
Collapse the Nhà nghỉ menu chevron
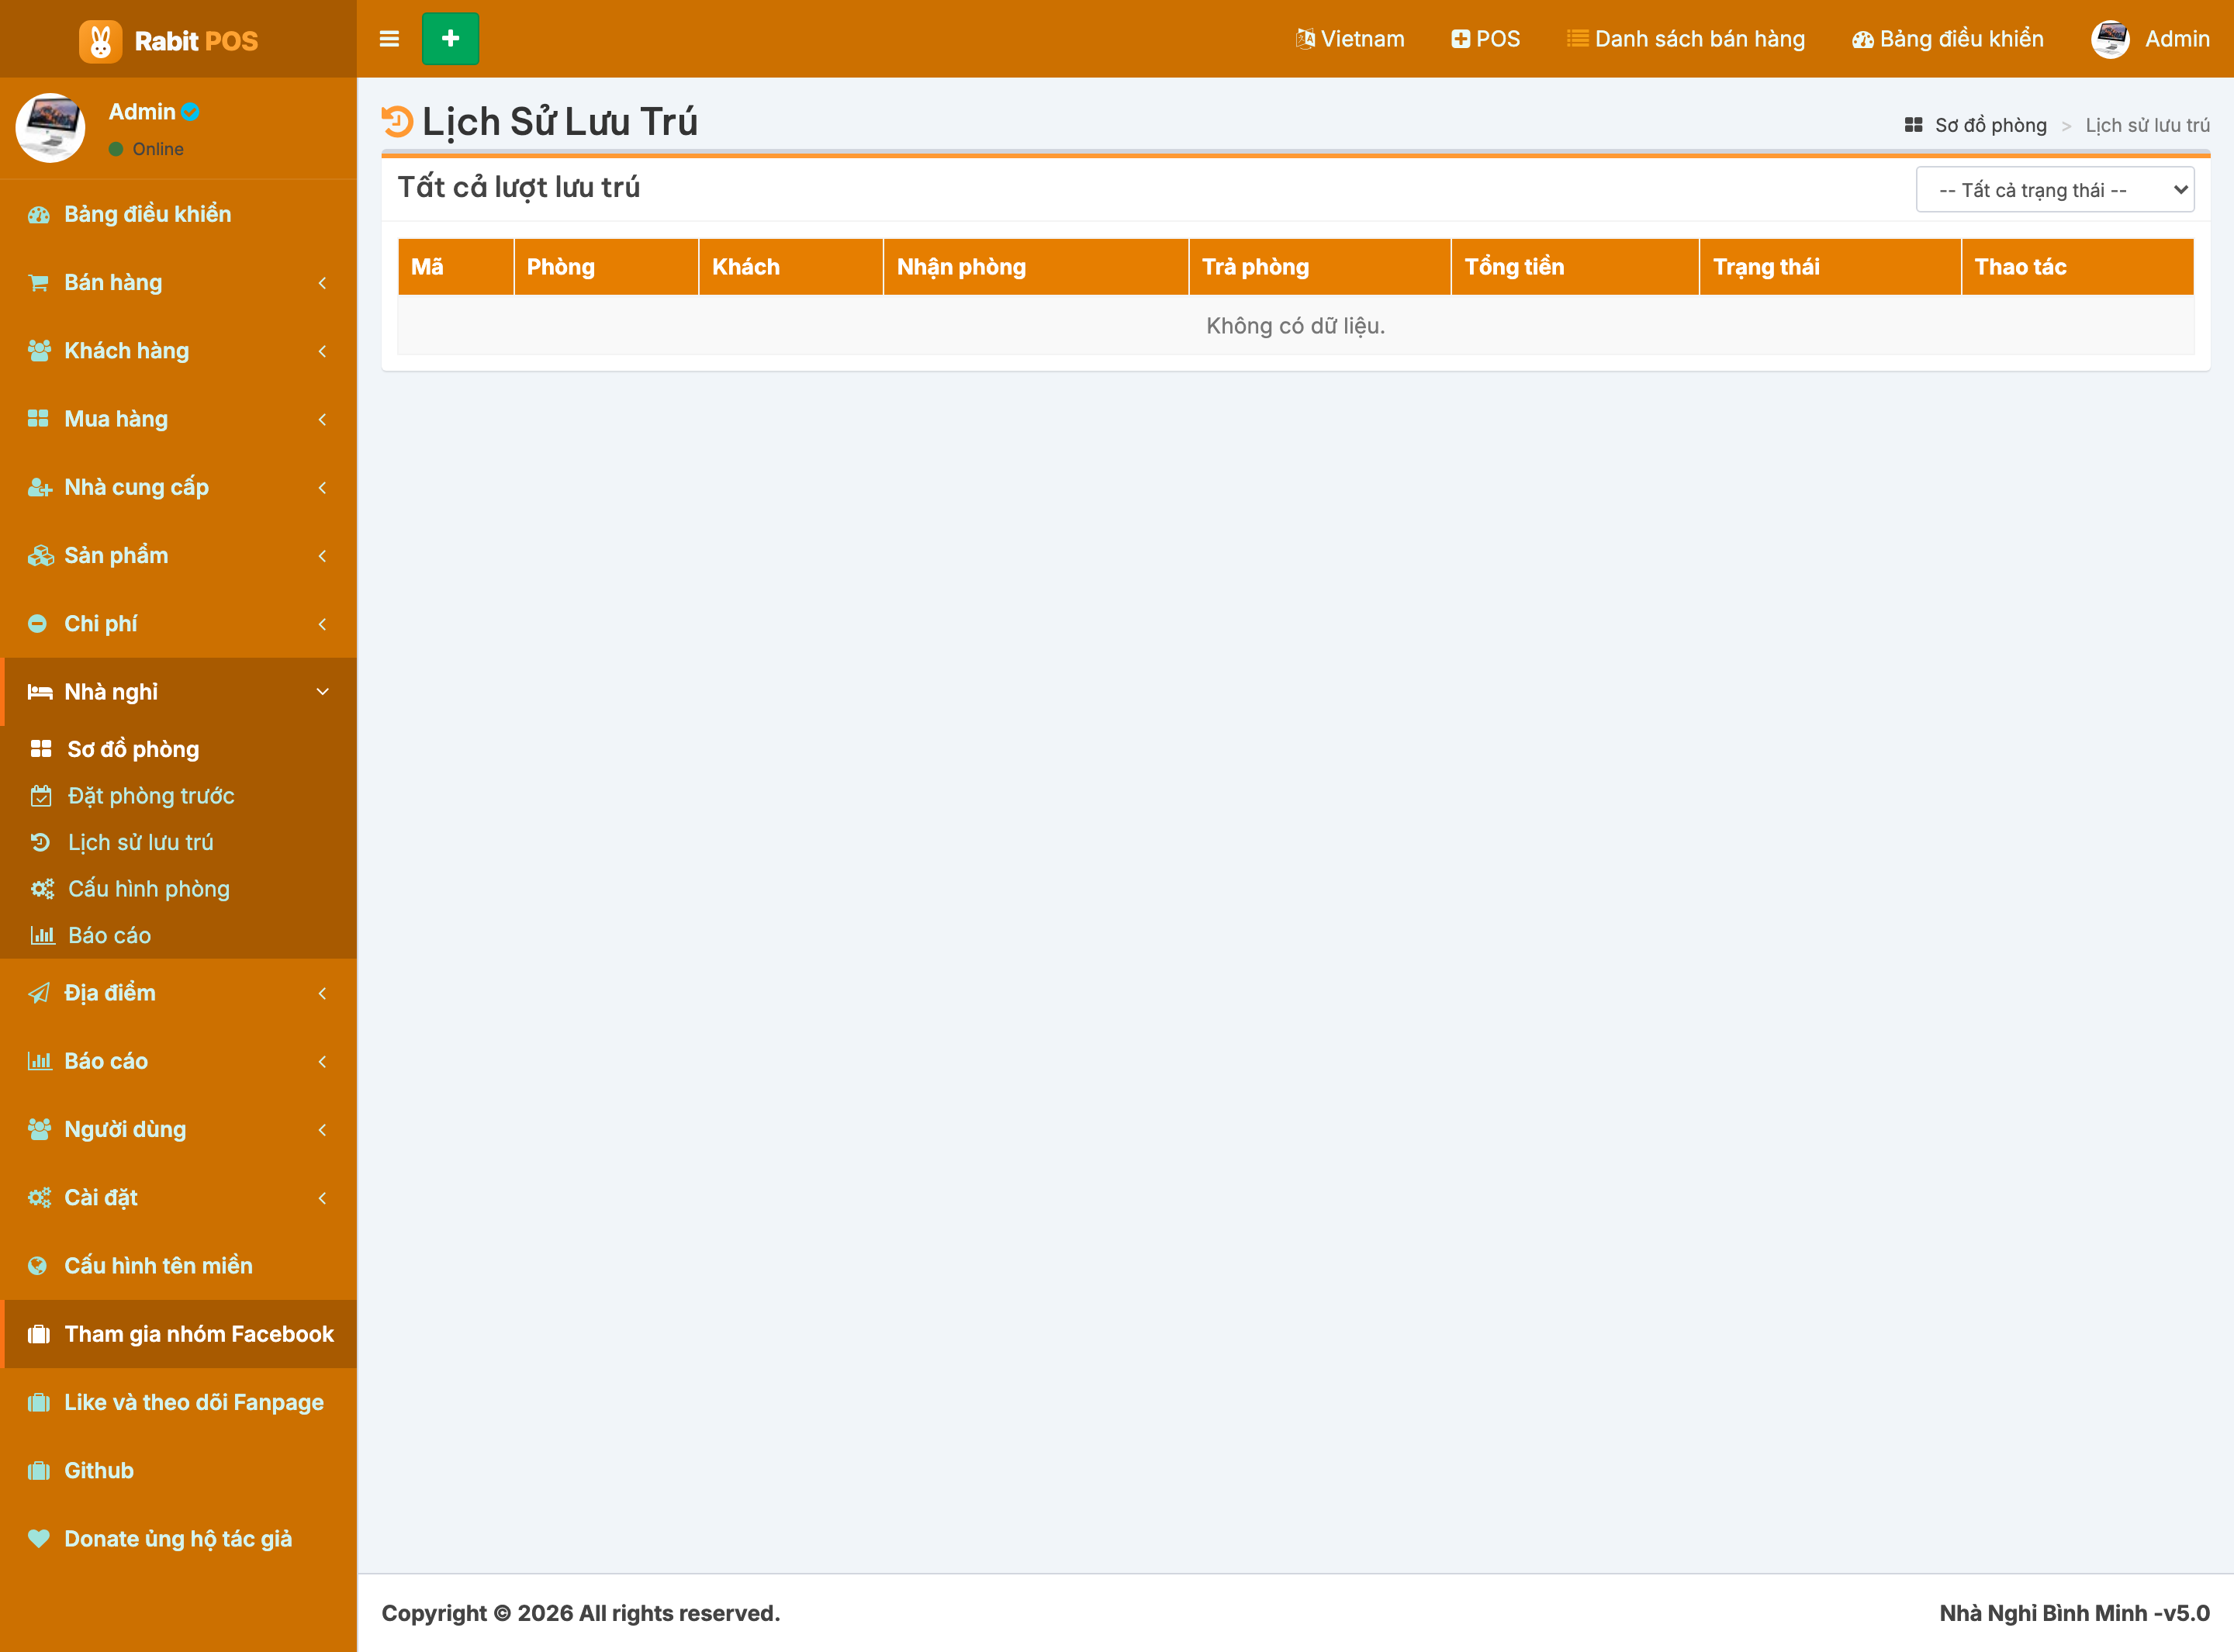pos(322,692)
